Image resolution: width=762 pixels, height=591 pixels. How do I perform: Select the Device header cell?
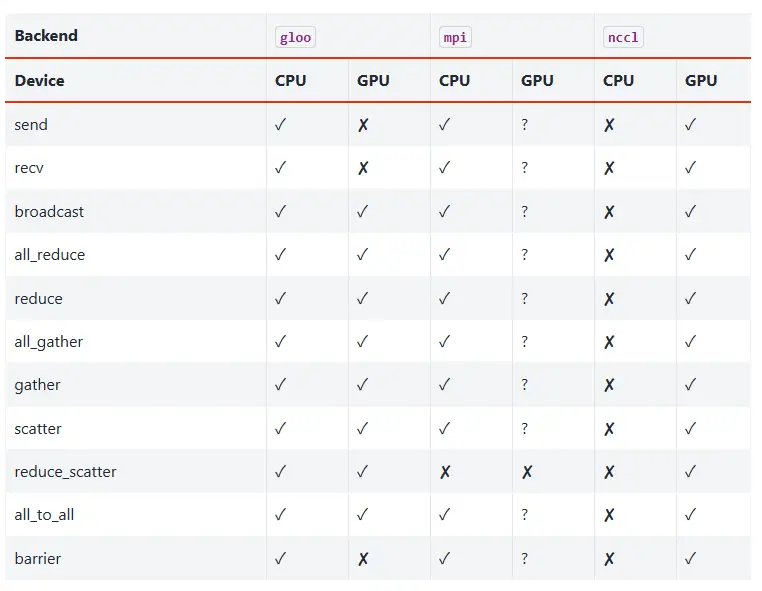[x=40, y=81]
